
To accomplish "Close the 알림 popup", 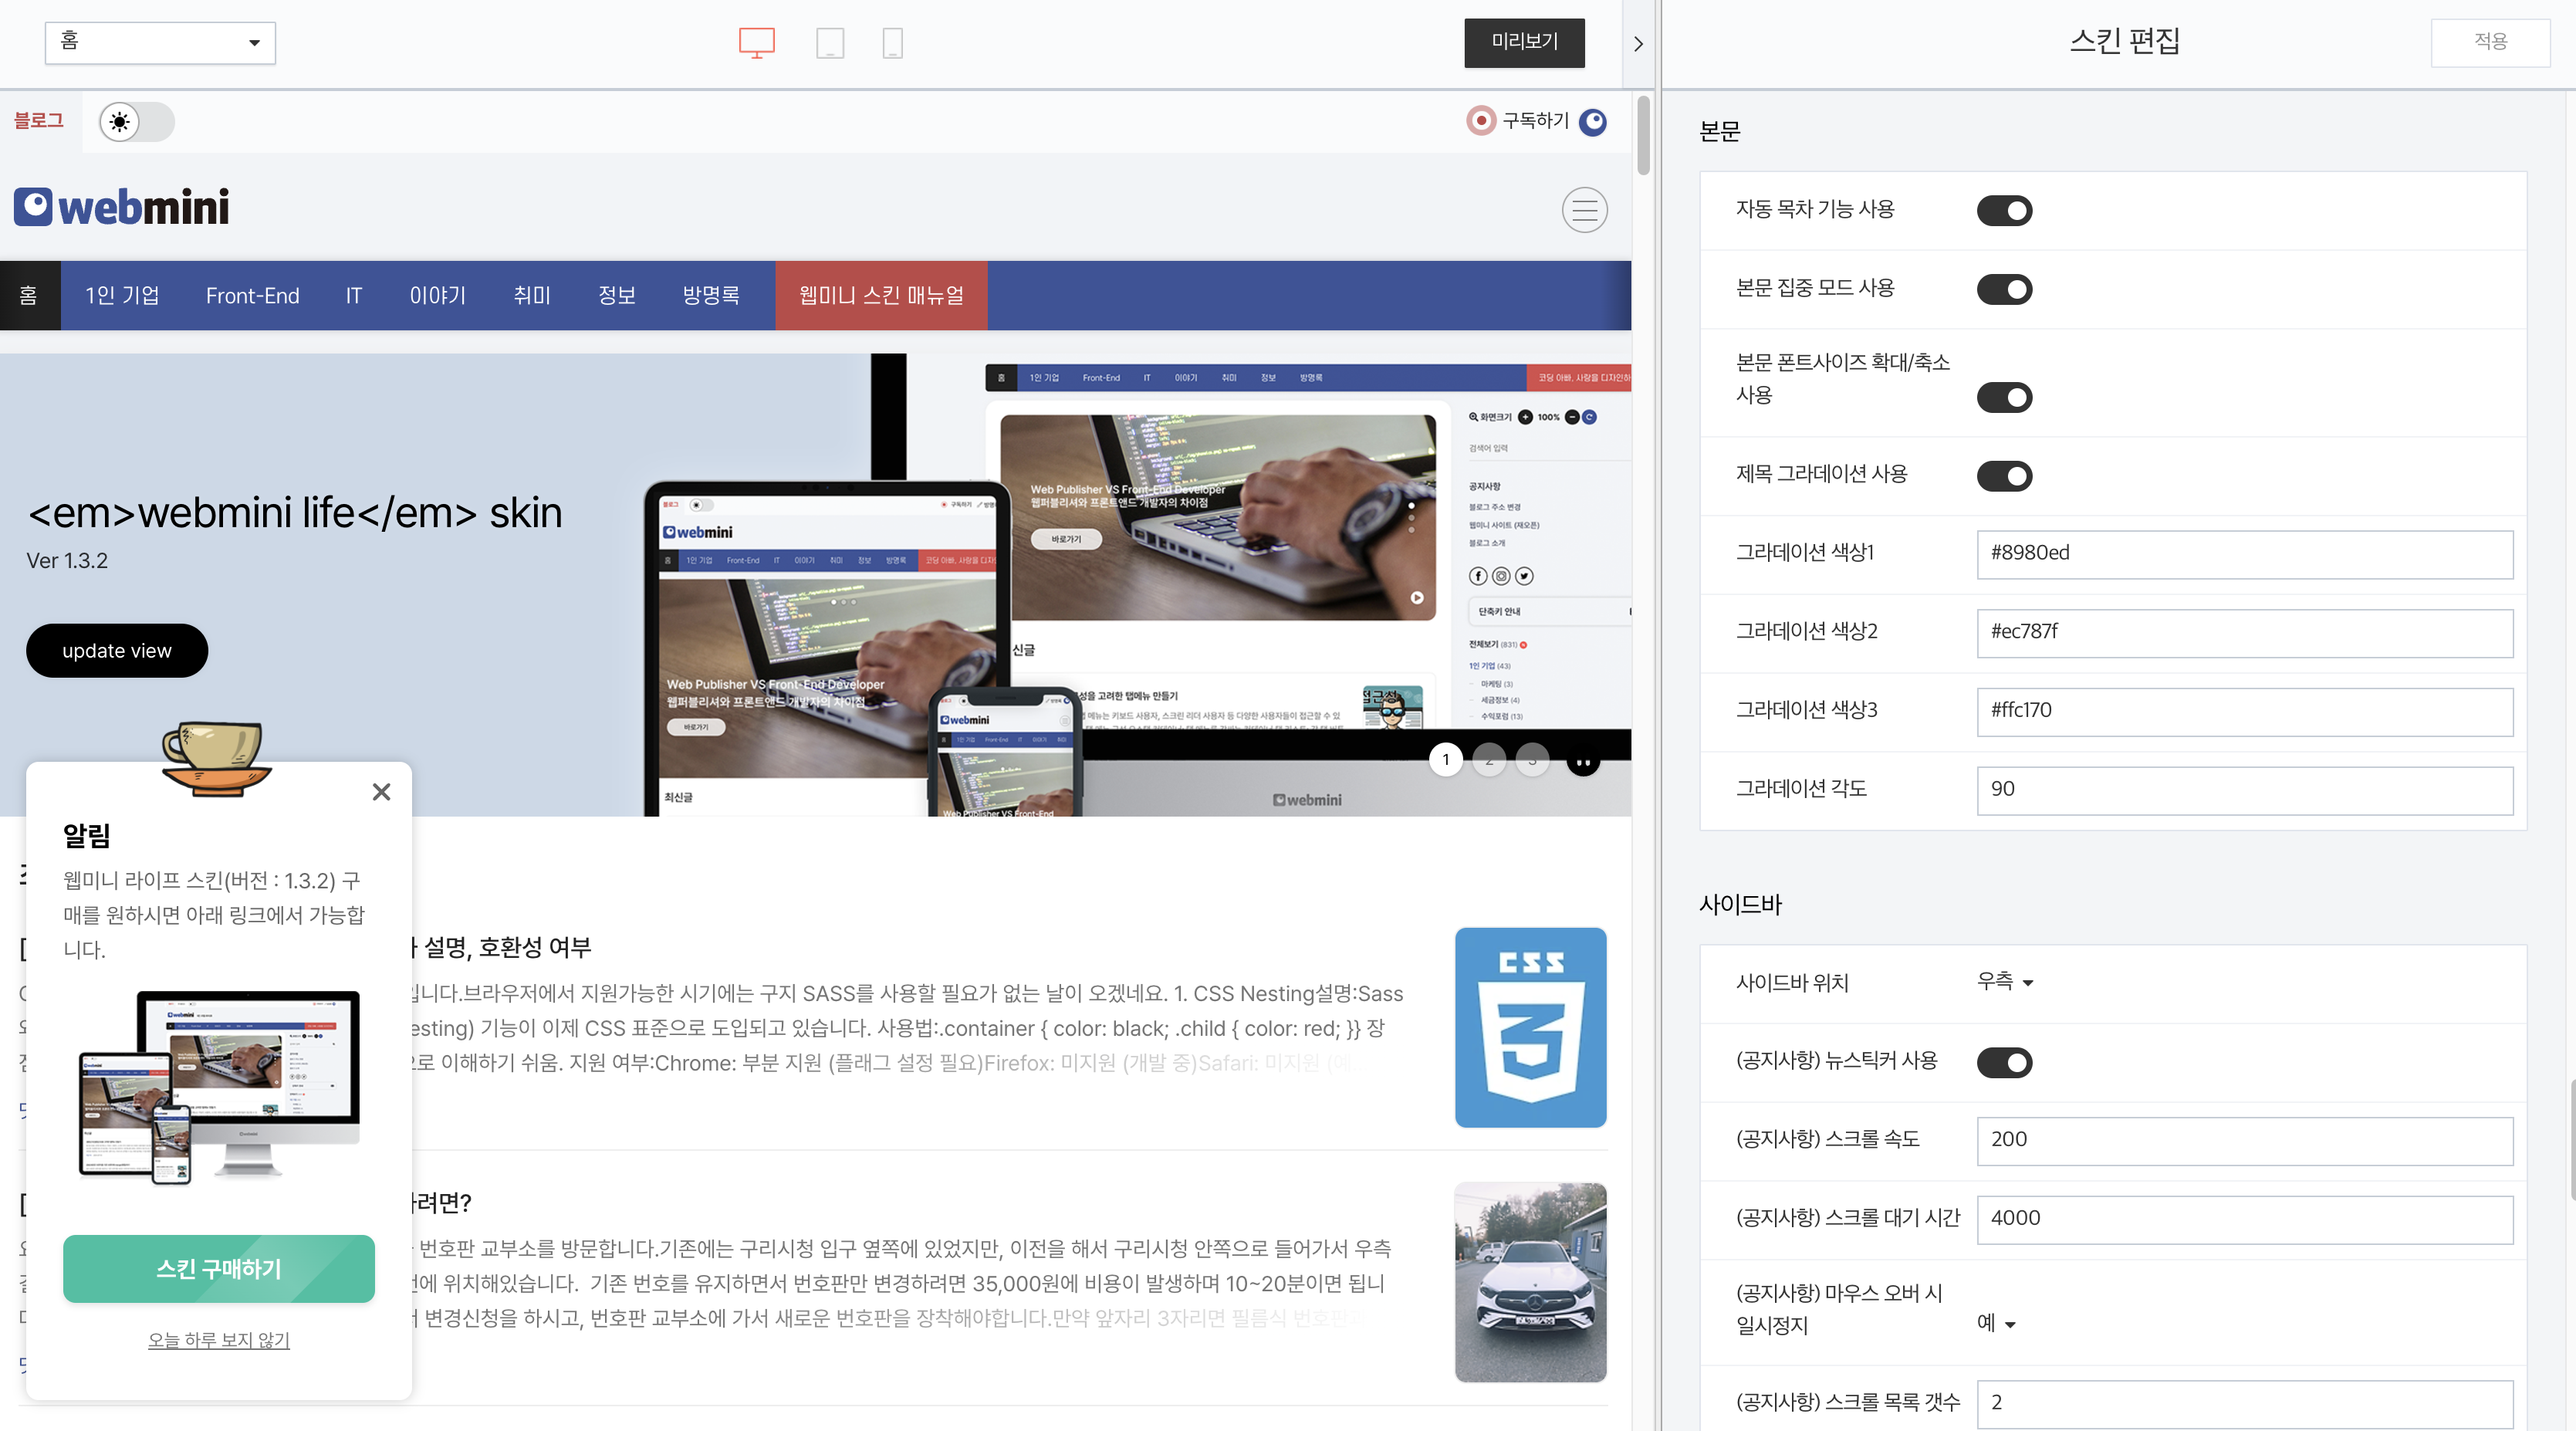I will click(x=381, y=792).
